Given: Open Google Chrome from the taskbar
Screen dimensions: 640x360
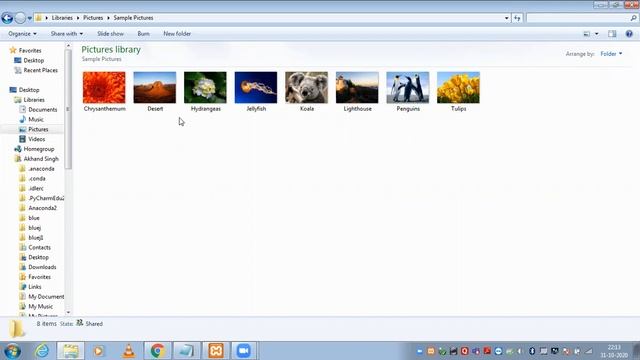Looking at the screenshot, I should 158,351.
